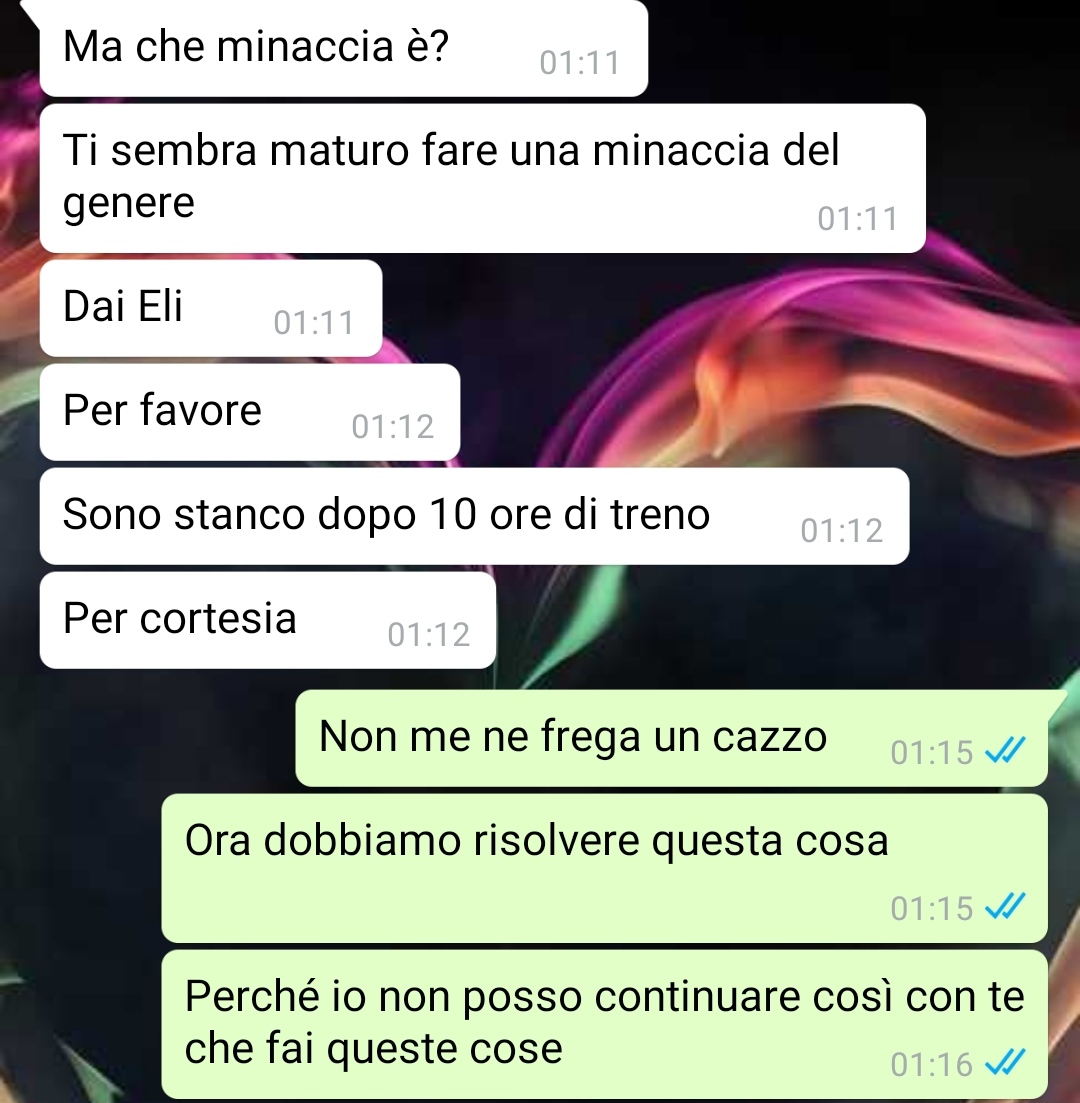Image resolution: width=1080 pixels, height=1103 pixels.
Task: Select the 'Sono stanco dopo 10 ore di treno' message
Action: (474, 516)
